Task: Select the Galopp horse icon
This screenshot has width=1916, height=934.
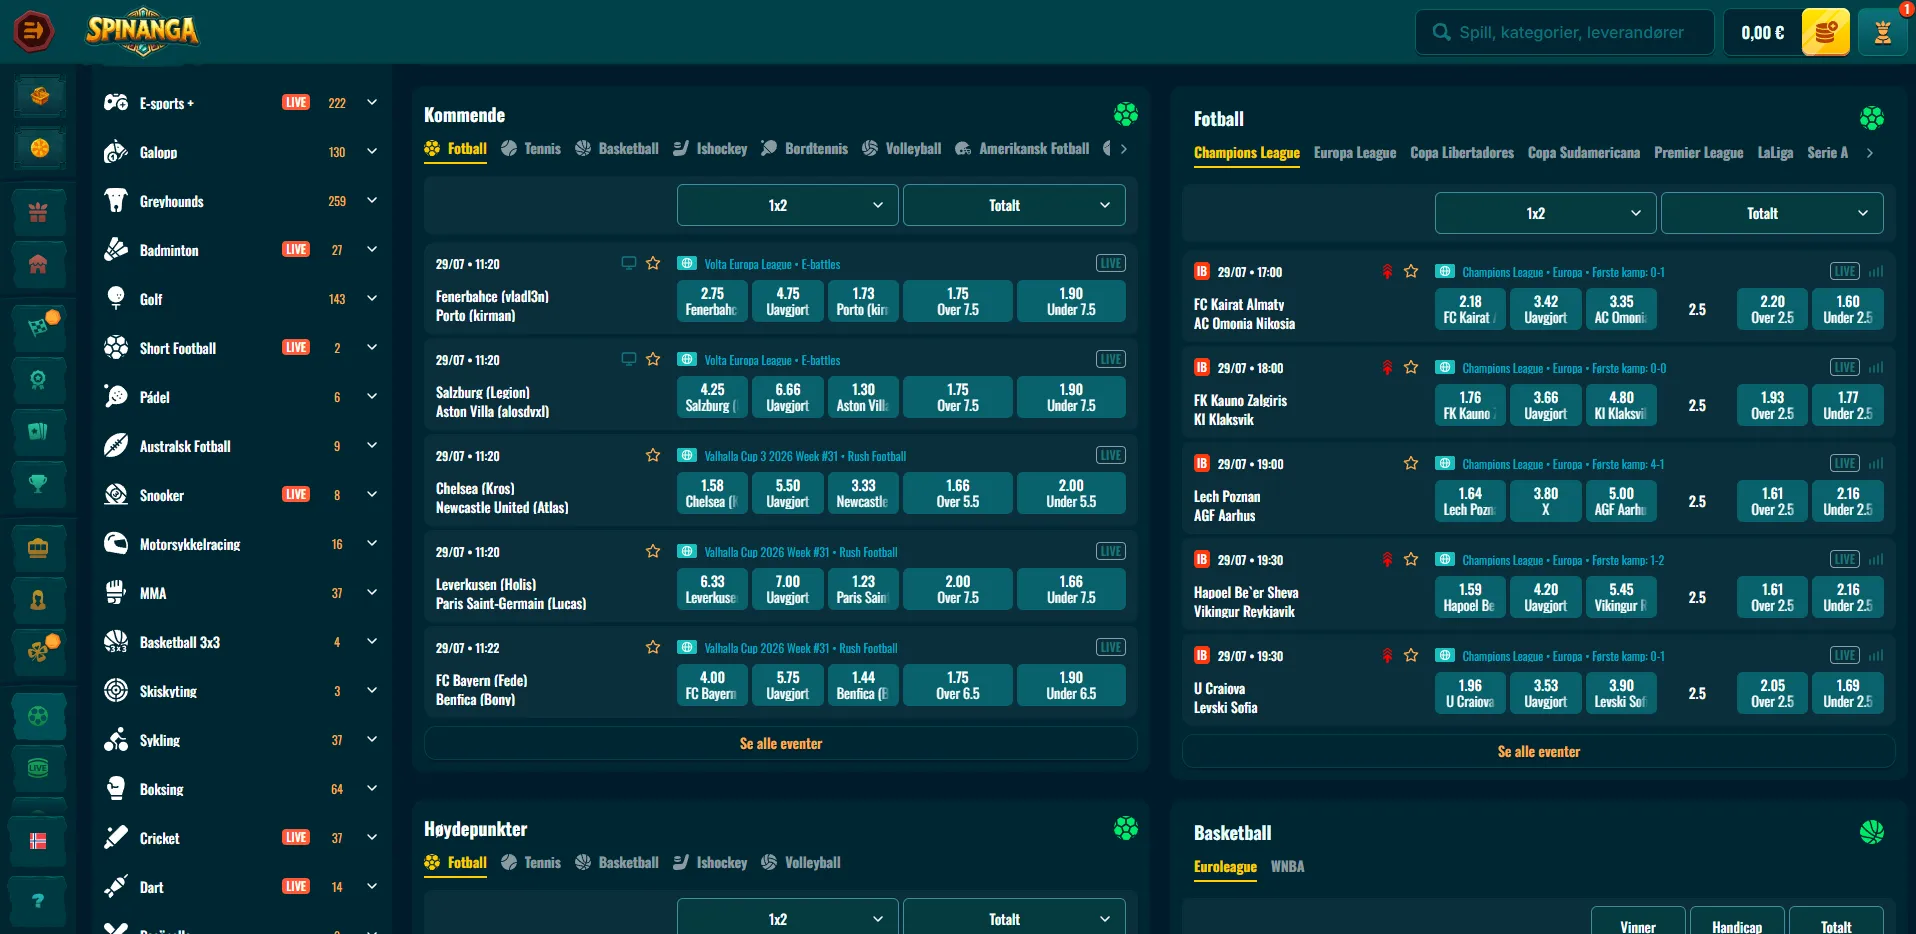Action: click(x=116, y=152)
